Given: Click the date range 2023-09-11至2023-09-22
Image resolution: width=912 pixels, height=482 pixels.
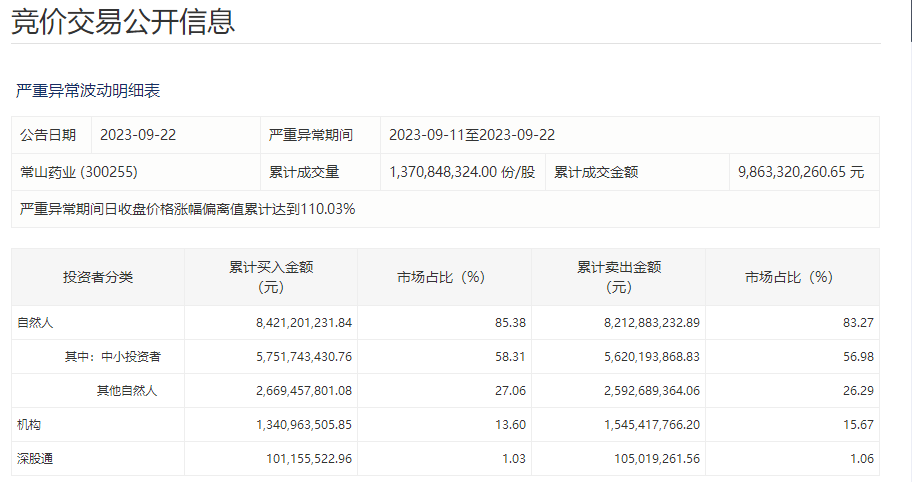Looking at the screenshot, I should click(471, 135).
